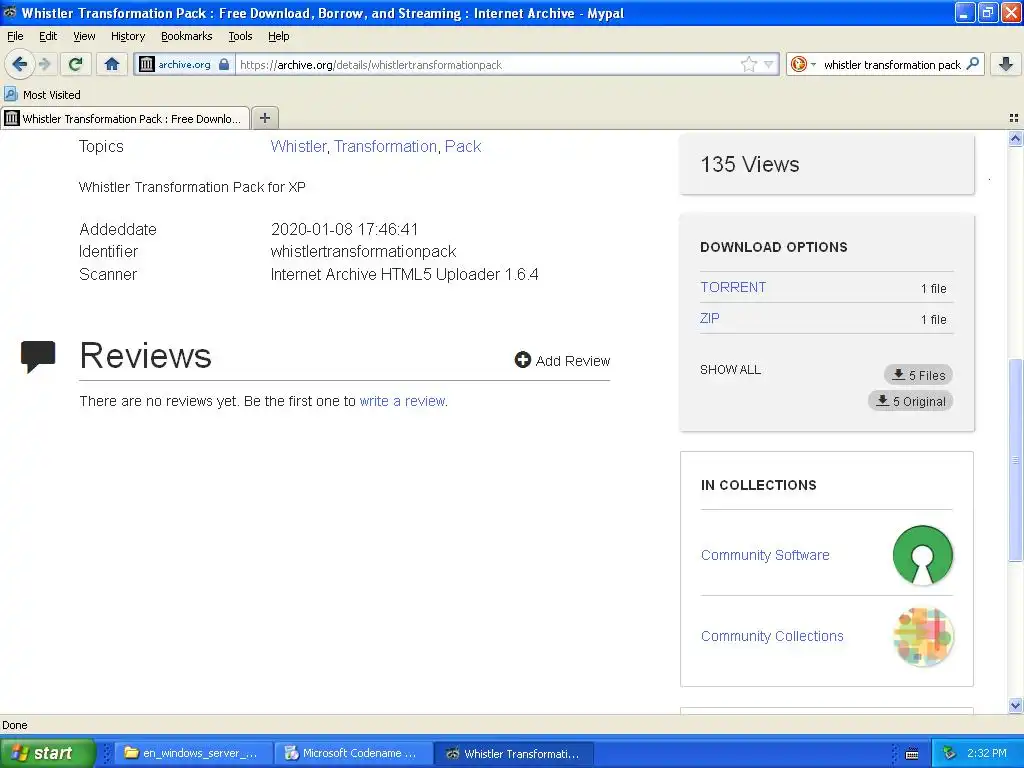Click the URL address field
This screenshot has width=1024, height=768.
[487, 65]
